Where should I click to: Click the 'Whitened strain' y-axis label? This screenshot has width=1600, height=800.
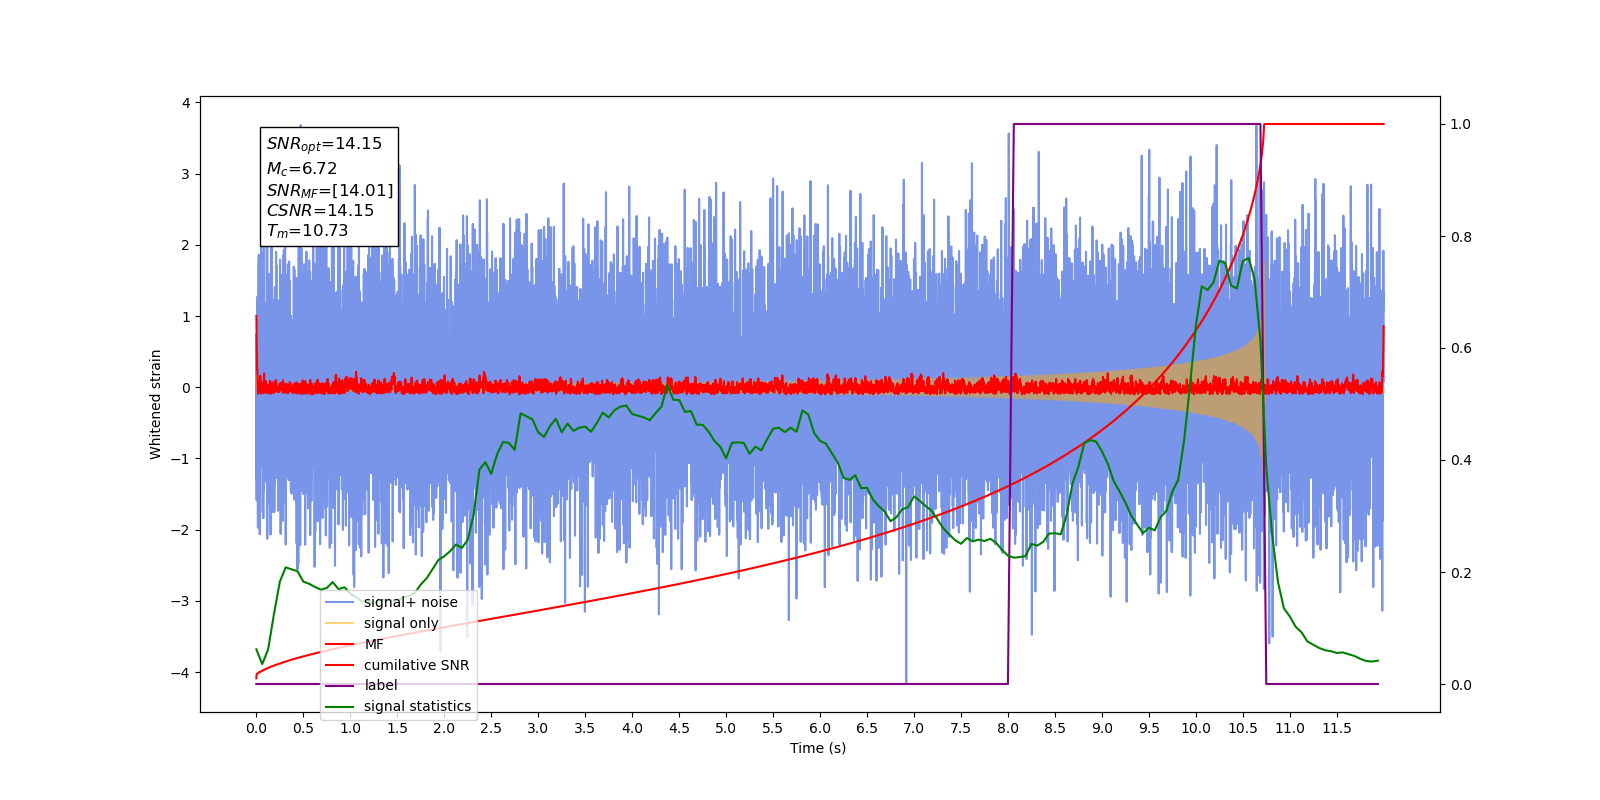pyautogui.click(x=155, y=404)
